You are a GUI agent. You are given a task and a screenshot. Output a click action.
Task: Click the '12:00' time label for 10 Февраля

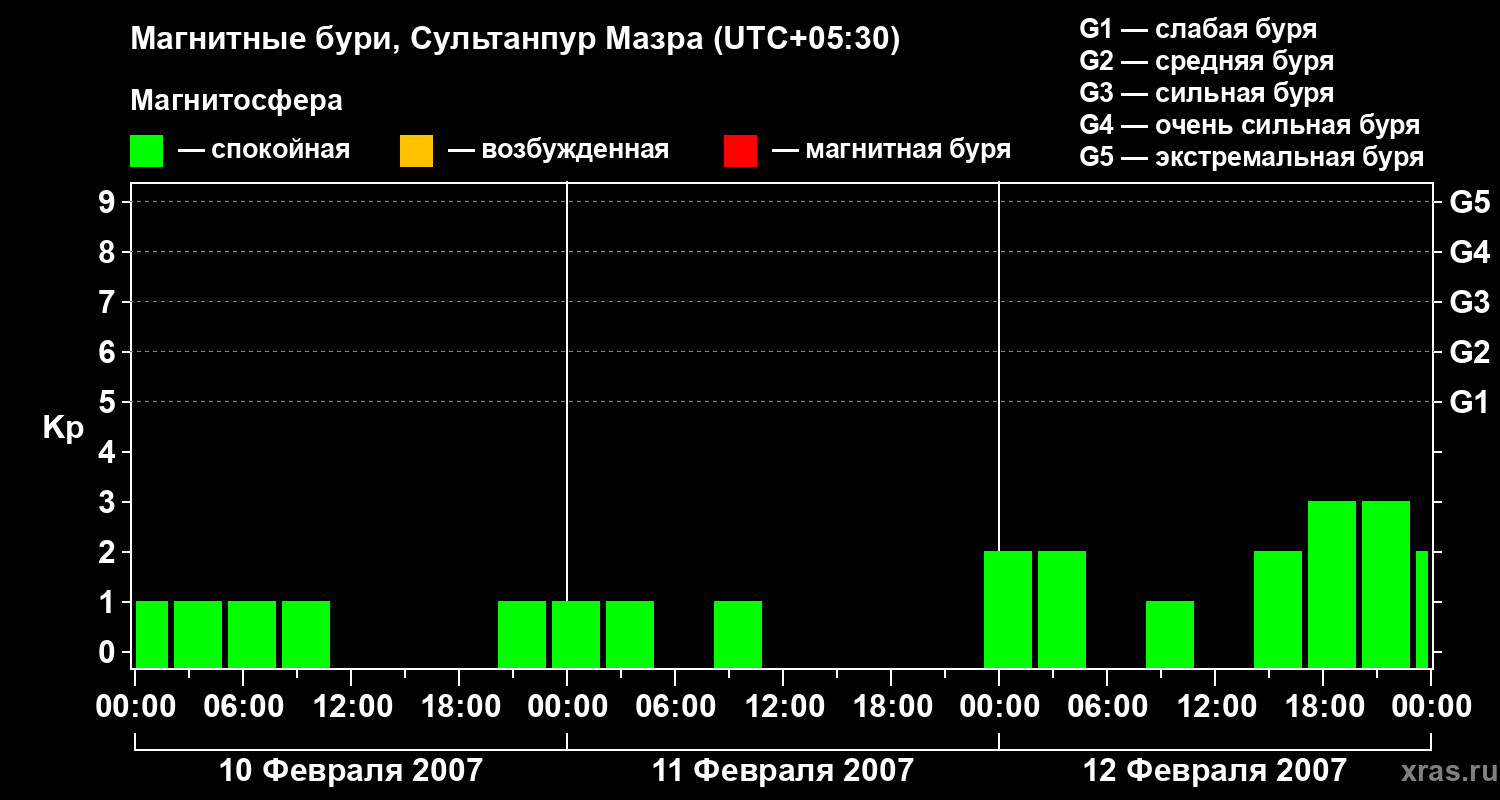[x=351, y=707]
